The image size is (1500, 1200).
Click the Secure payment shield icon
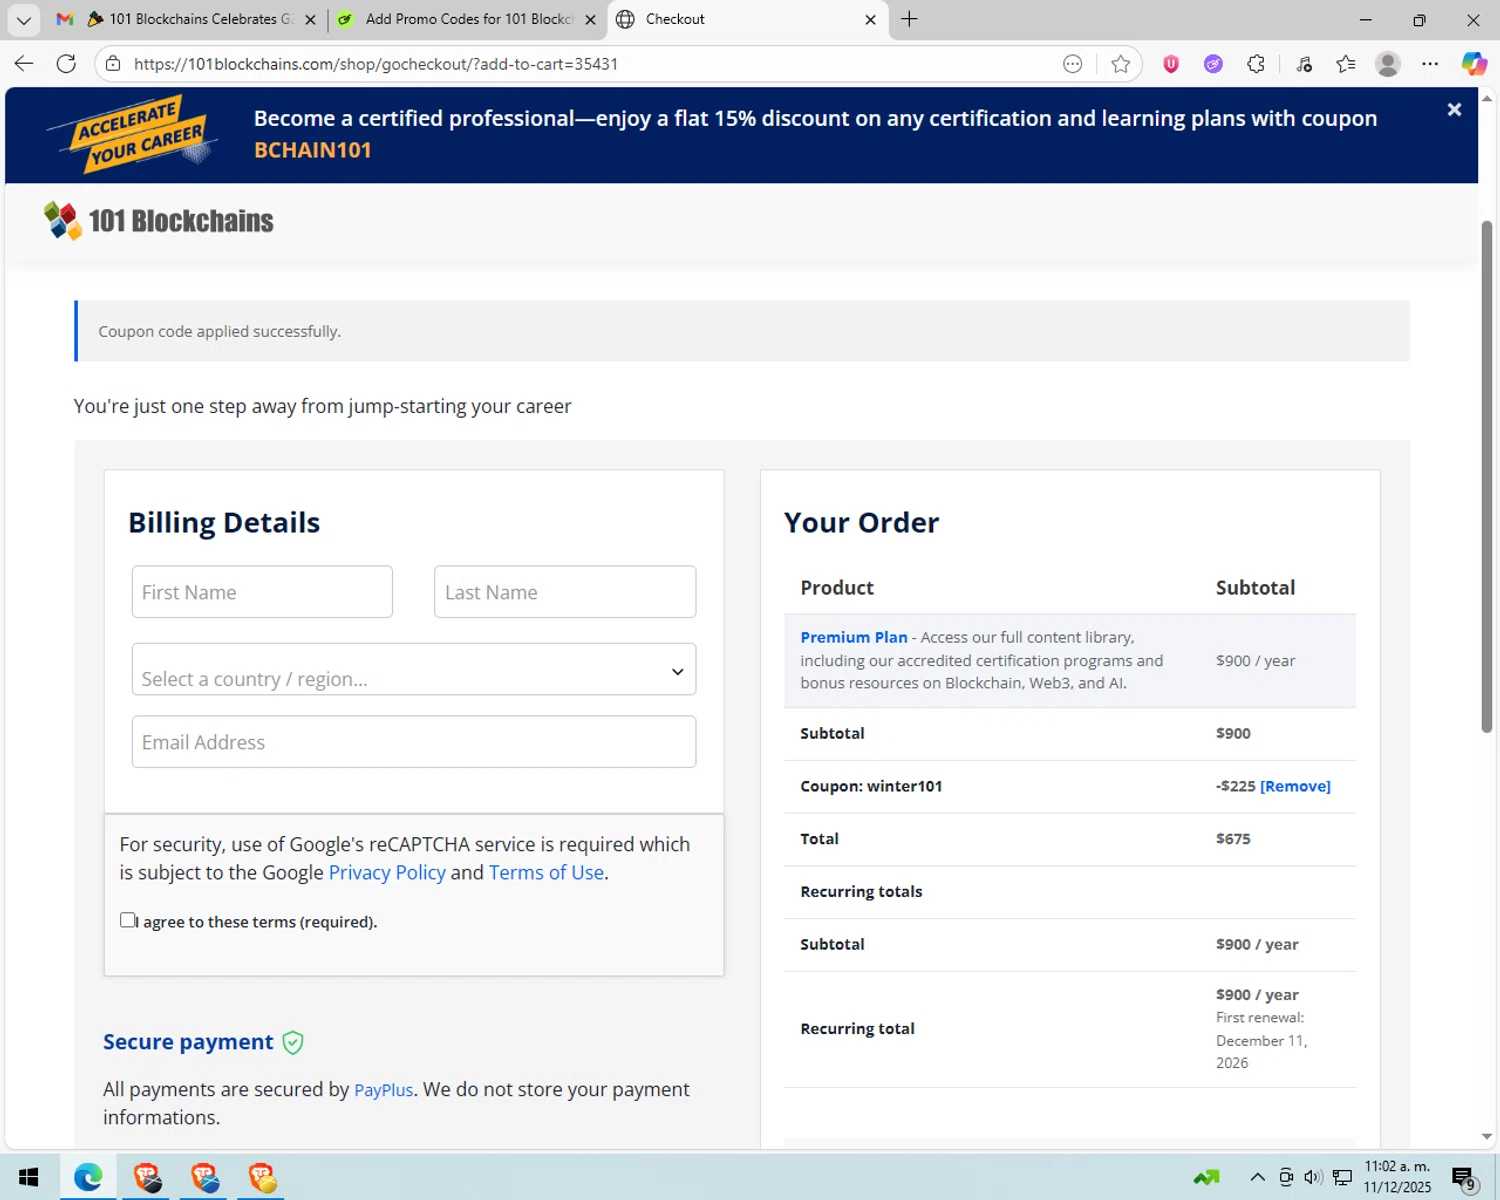click(293, 1043)
